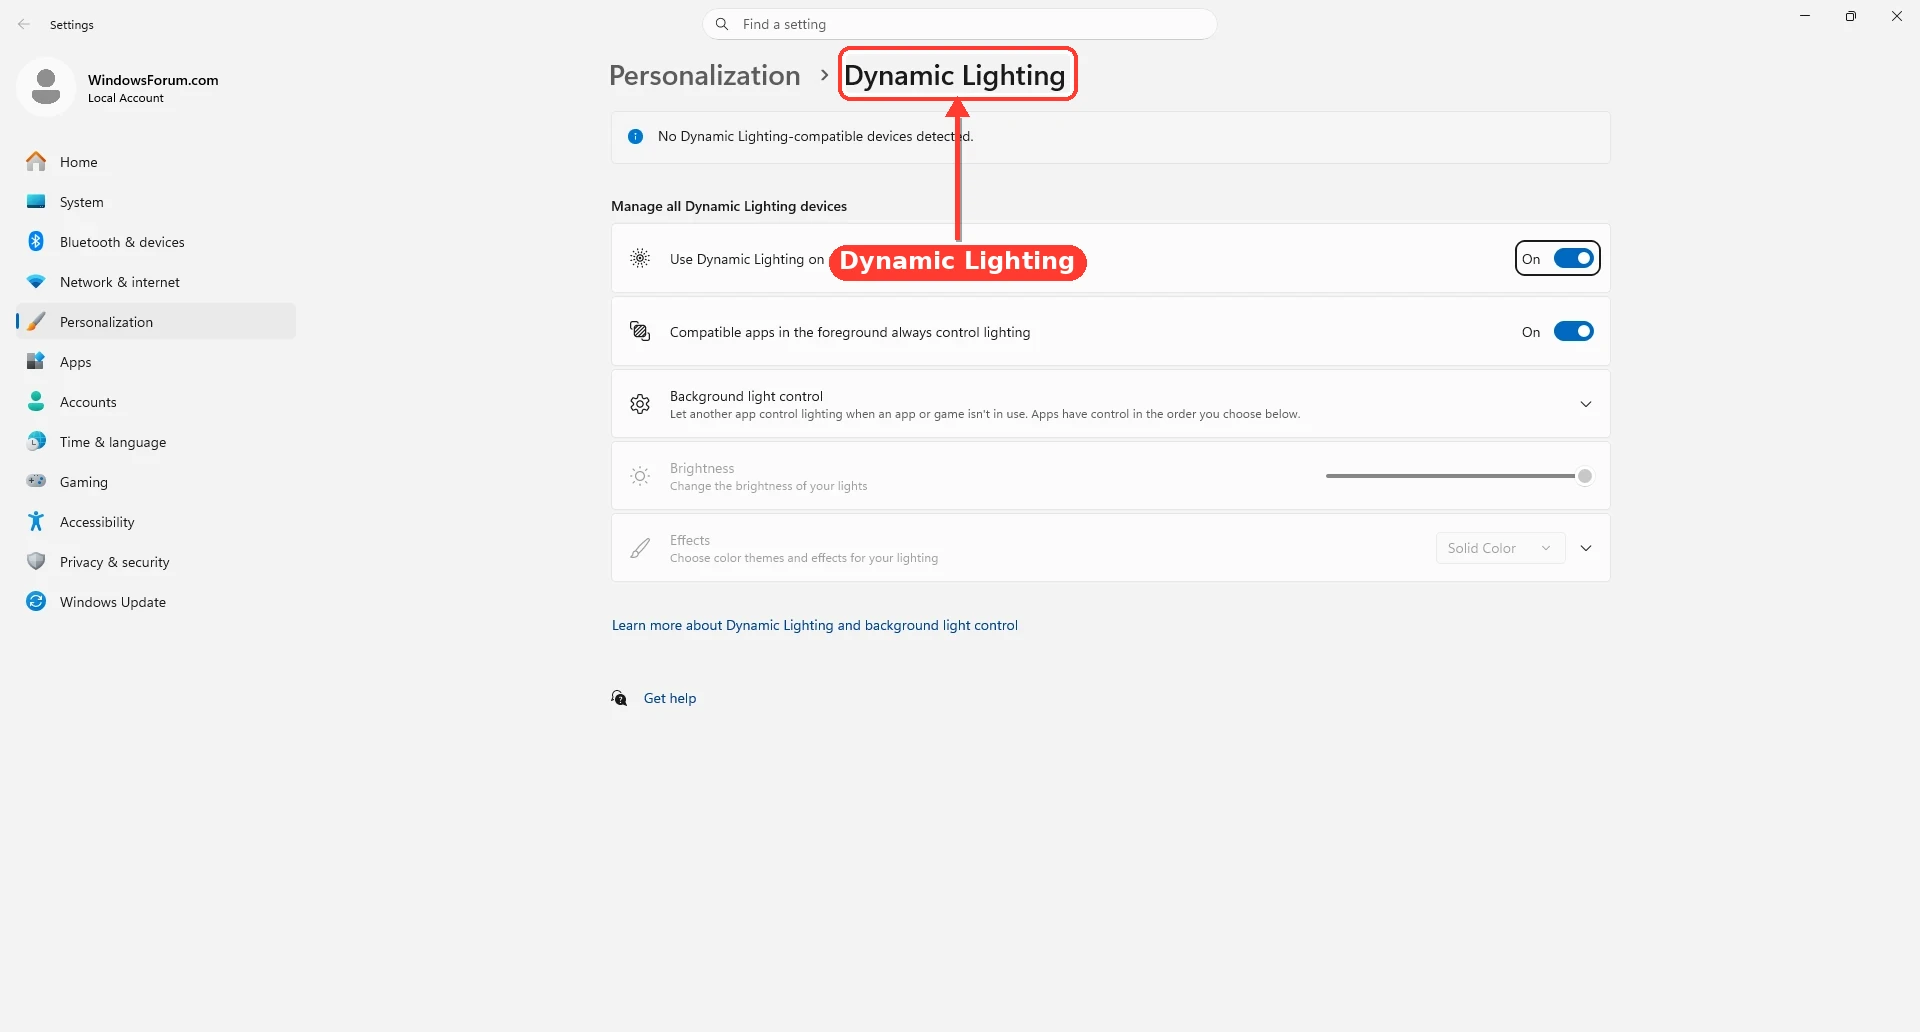Click the Gaming controller icon
Viewport: 1920px width, 1032px height.
pos(36,481)
